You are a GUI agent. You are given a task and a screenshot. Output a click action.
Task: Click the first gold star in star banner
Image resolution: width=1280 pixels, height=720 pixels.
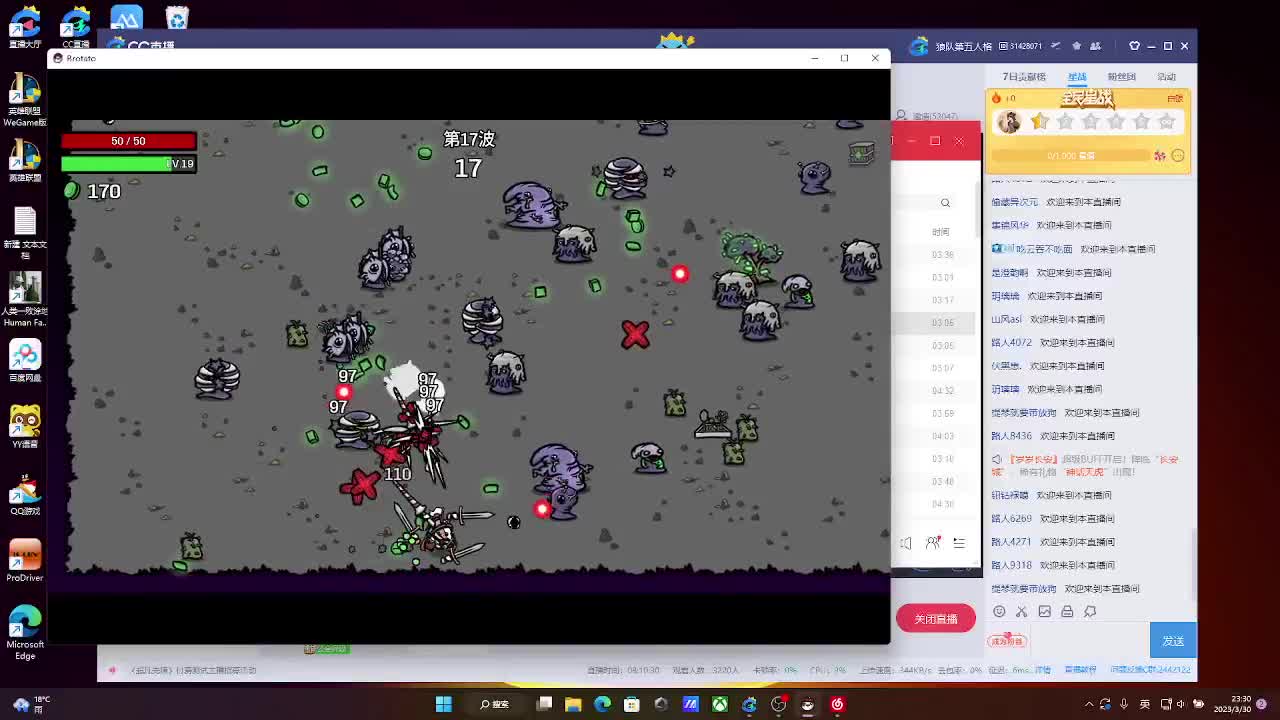click(1040, 122)
